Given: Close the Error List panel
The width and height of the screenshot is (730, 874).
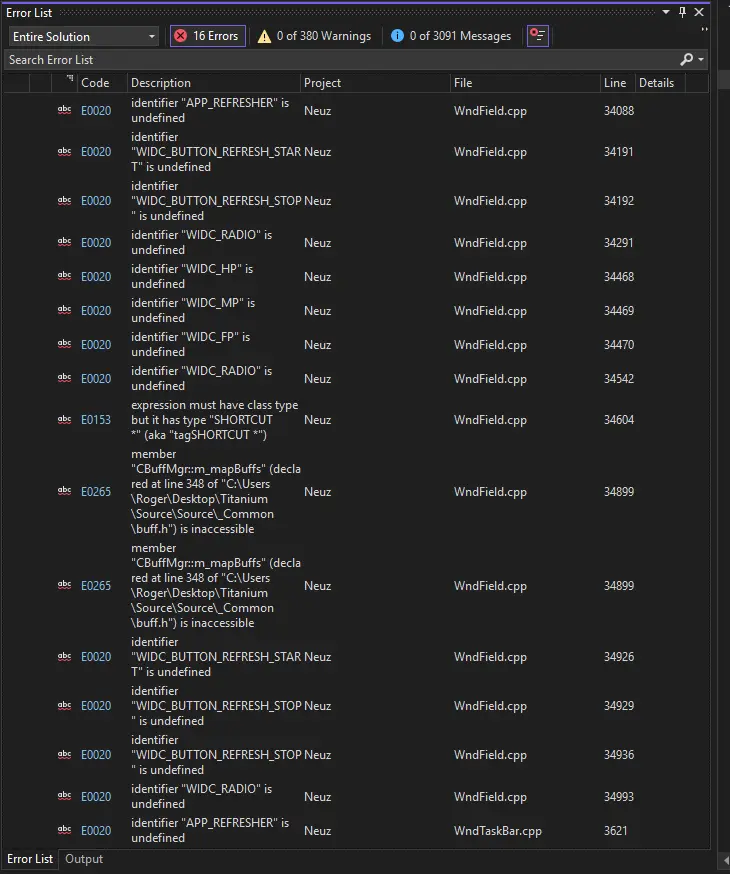Looking at the screenshot, I should pyautogui.click(x=699, y=12).
